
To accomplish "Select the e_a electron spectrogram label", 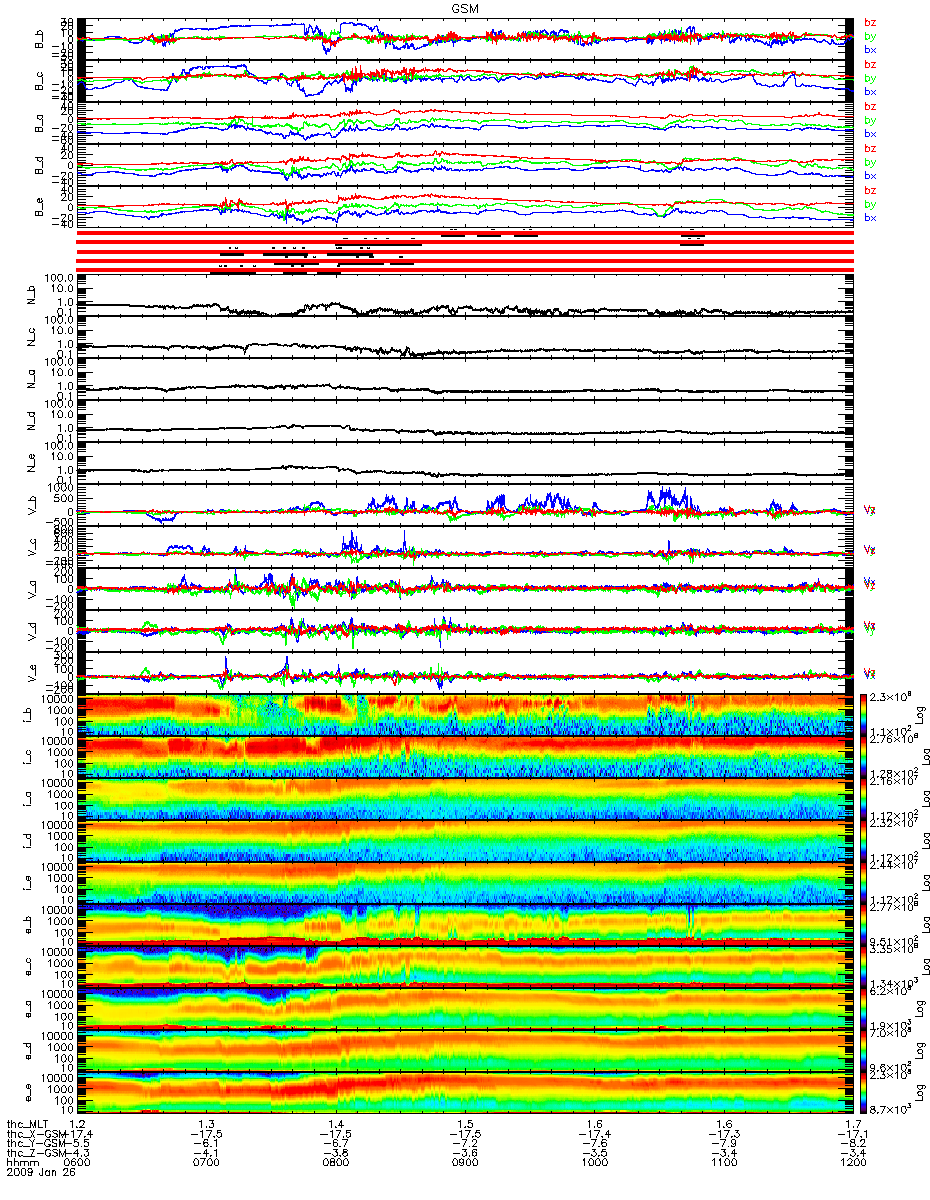I will (x=27, y=1010).
